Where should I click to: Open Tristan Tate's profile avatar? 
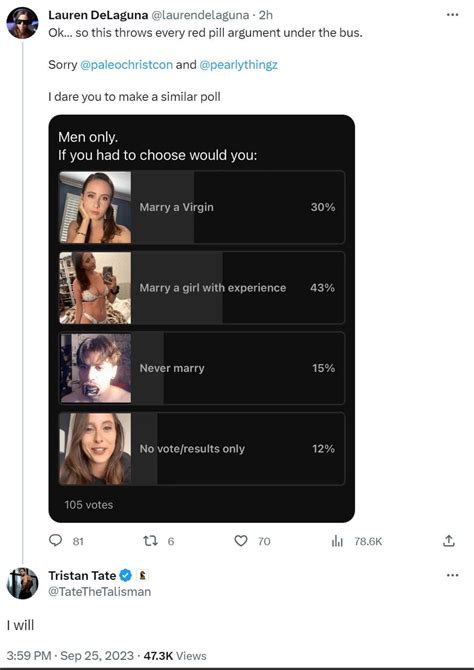[x=22, y=583]
